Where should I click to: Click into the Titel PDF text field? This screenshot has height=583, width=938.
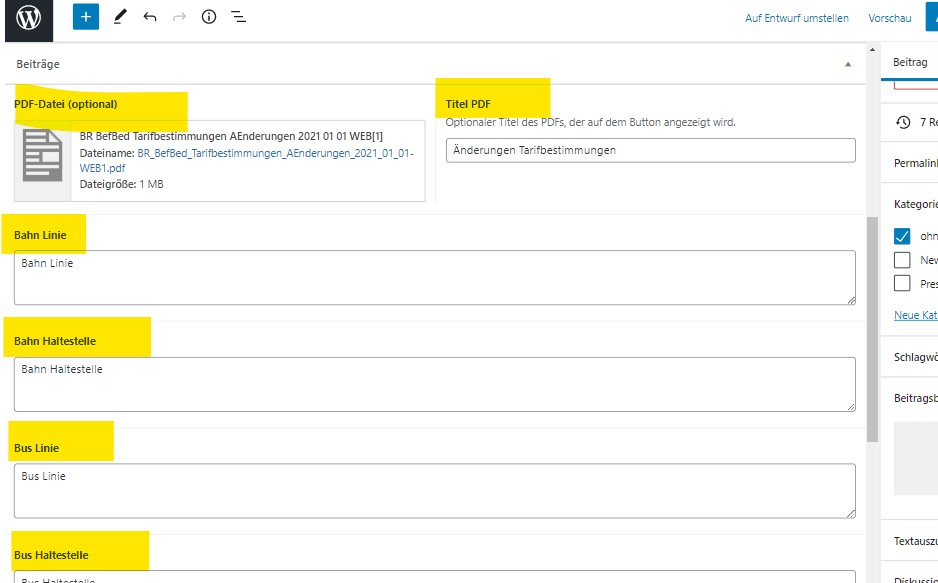pos(650,150)
